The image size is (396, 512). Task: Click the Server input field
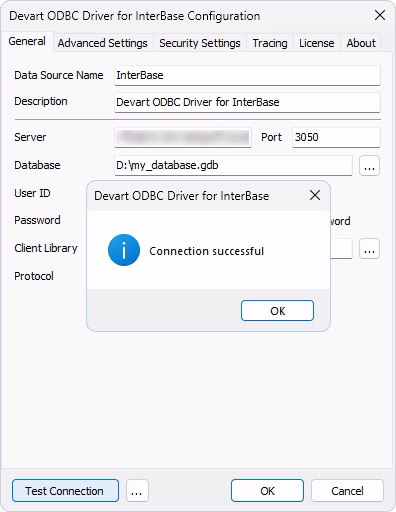[x=183, y=137]
